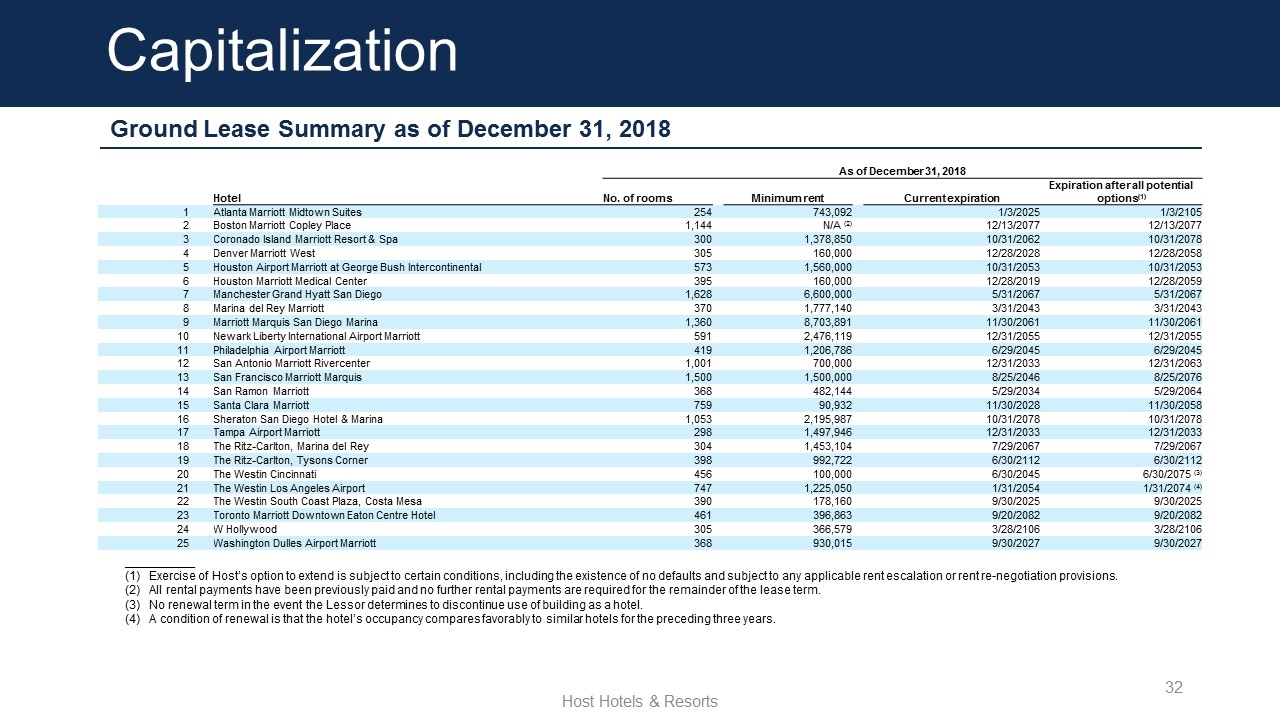Select minimum rent value 2,476,119
Screen dimensions: 1280x720
[x=828, y=336]
